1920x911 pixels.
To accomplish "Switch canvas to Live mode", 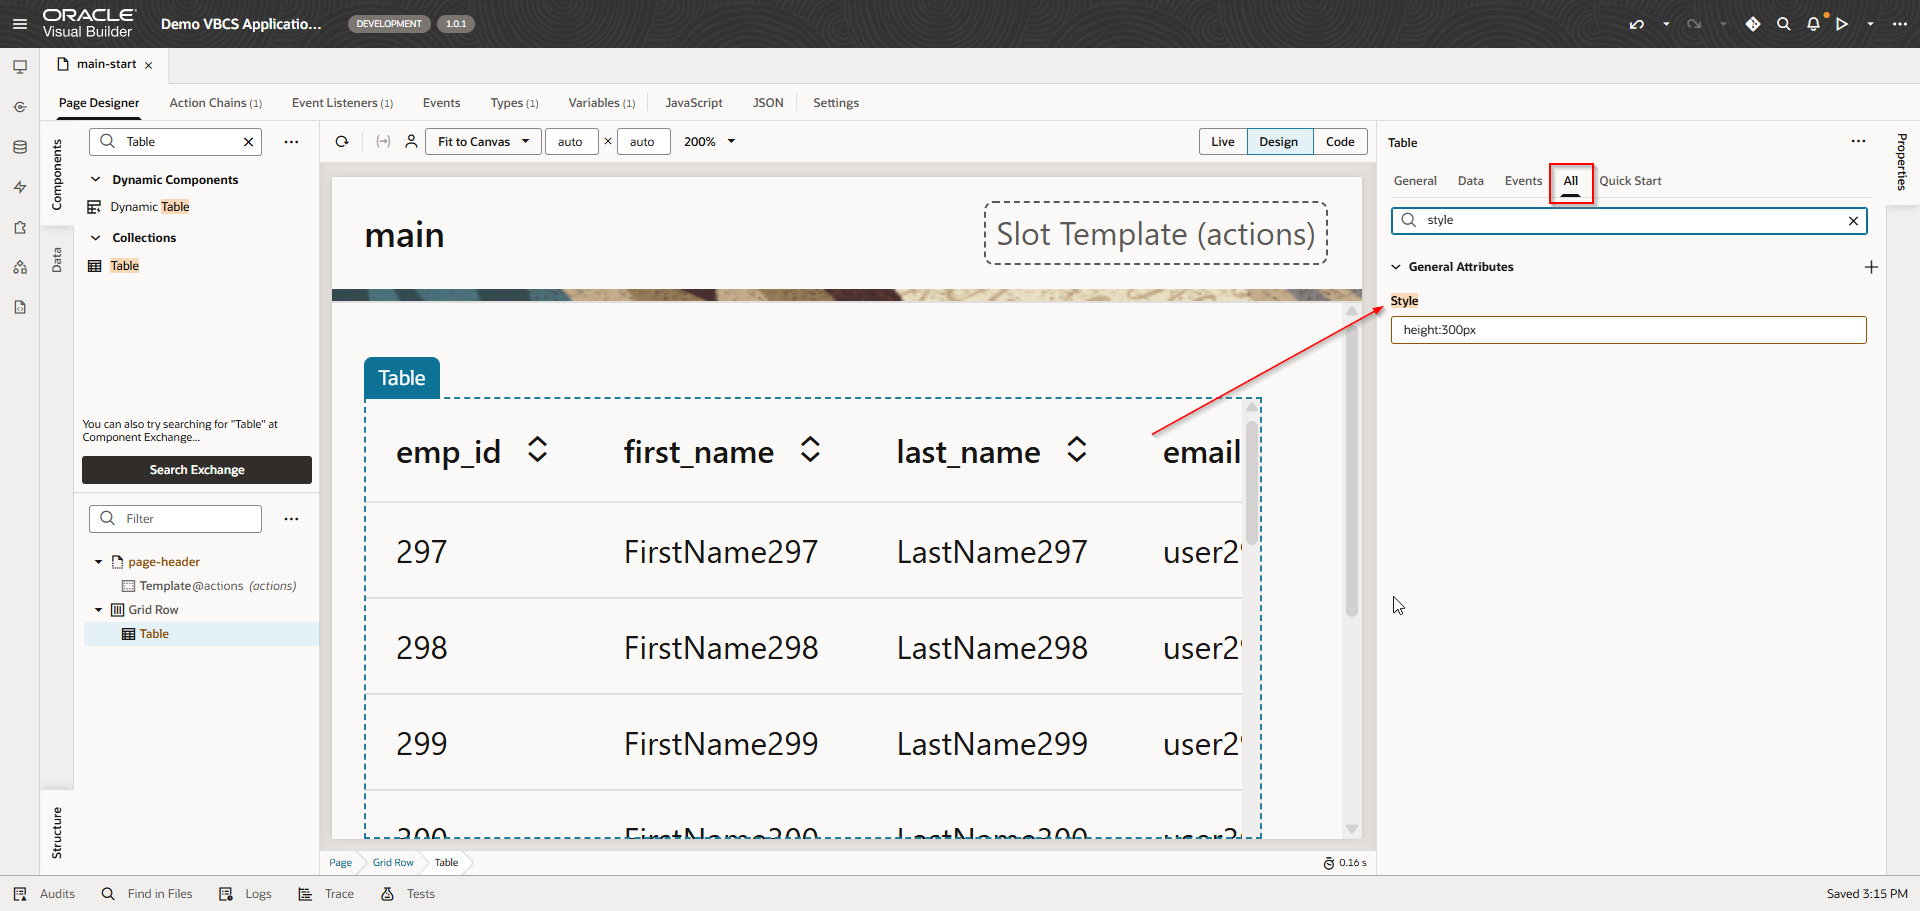I will (x=1222, y=142).
